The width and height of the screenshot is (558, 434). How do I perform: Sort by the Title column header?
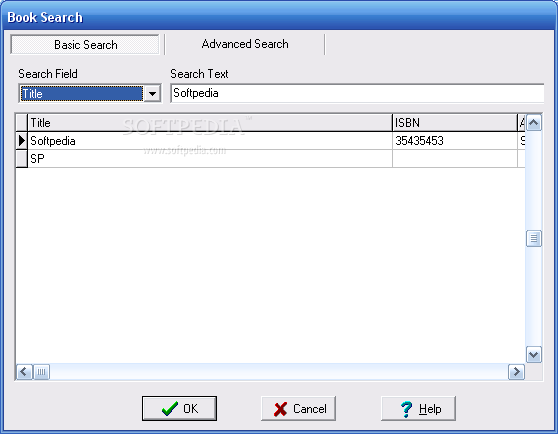(x=210, y=123)
